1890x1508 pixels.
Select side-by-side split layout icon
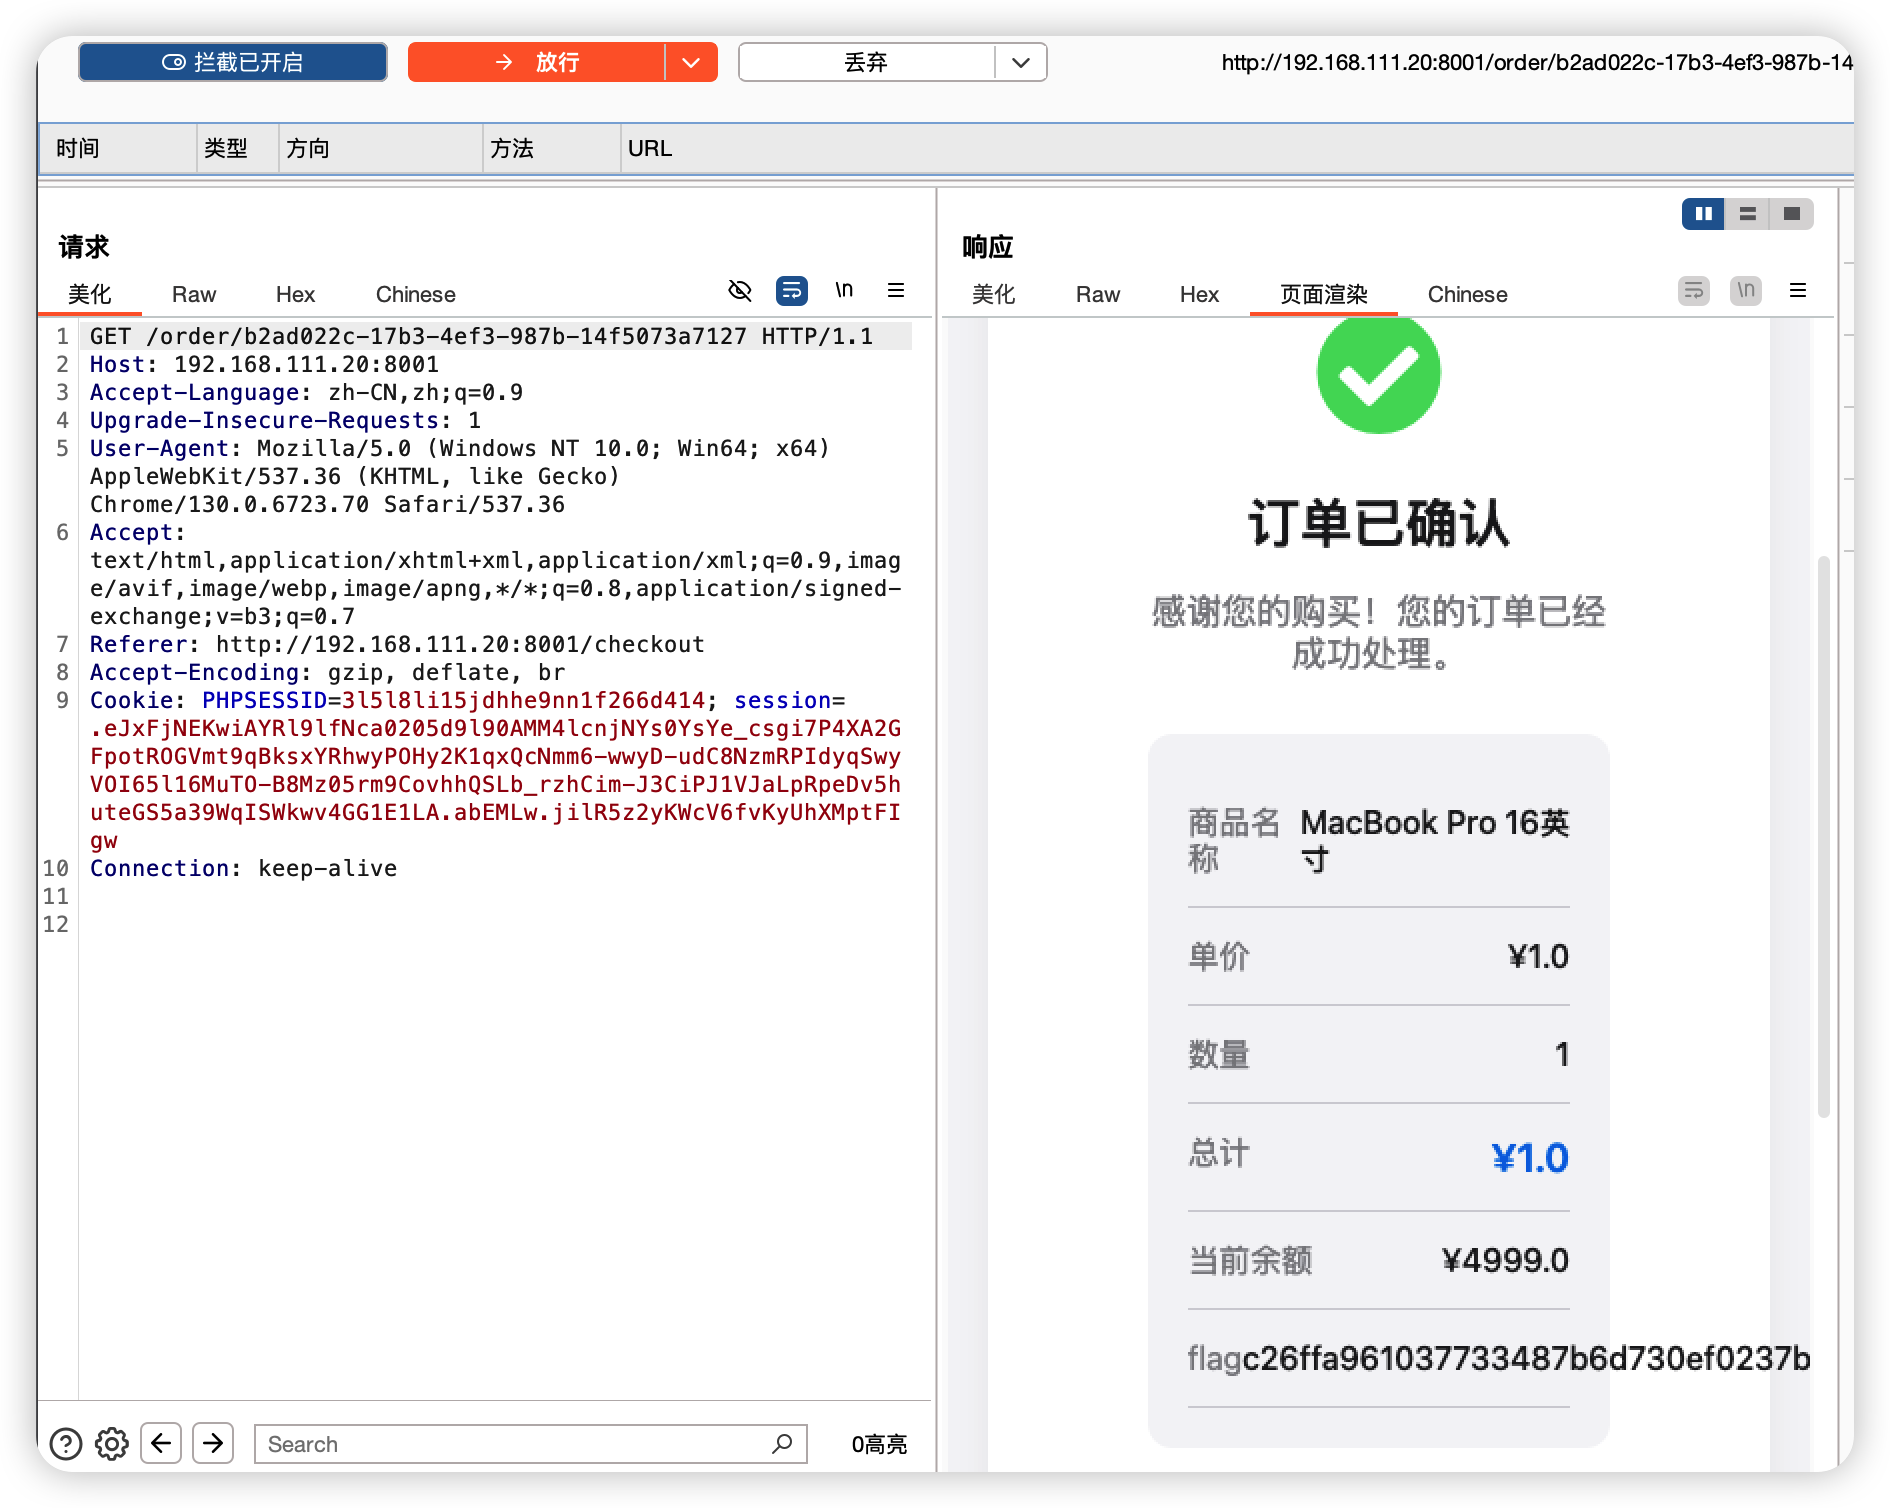pyautogui.click(x=1703, y=214)
